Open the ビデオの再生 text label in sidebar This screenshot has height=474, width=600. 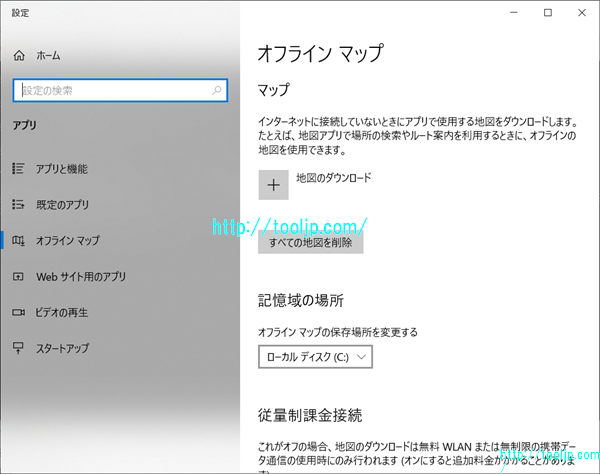[62, 312]
